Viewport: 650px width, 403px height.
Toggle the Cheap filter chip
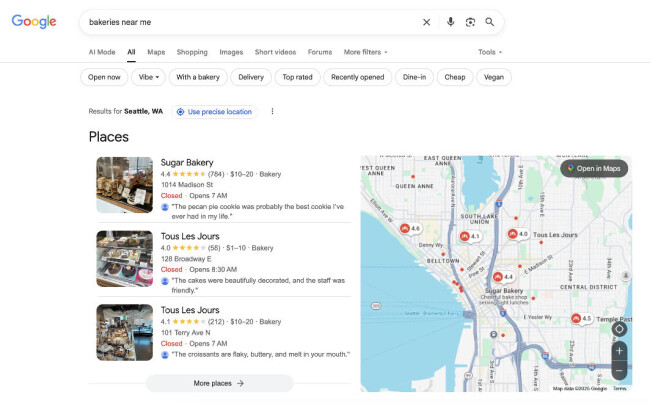(x=455, y=77)
